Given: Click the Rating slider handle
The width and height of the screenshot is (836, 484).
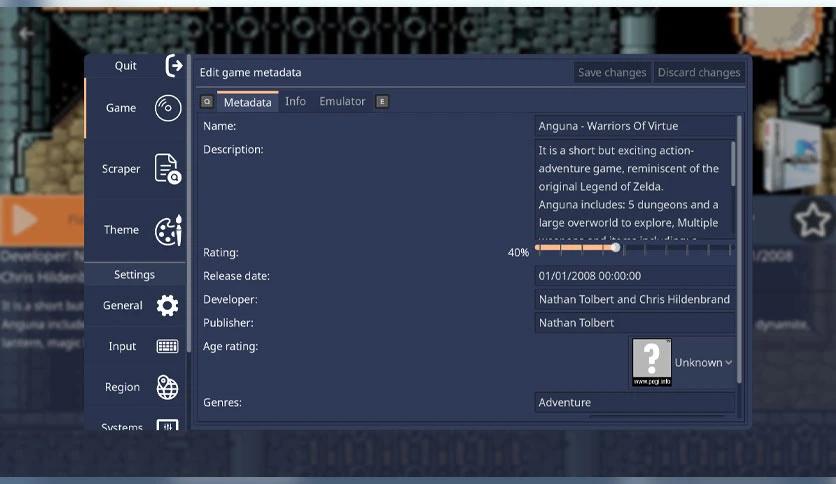Looking at the screenshot, I should pos(616,248).
